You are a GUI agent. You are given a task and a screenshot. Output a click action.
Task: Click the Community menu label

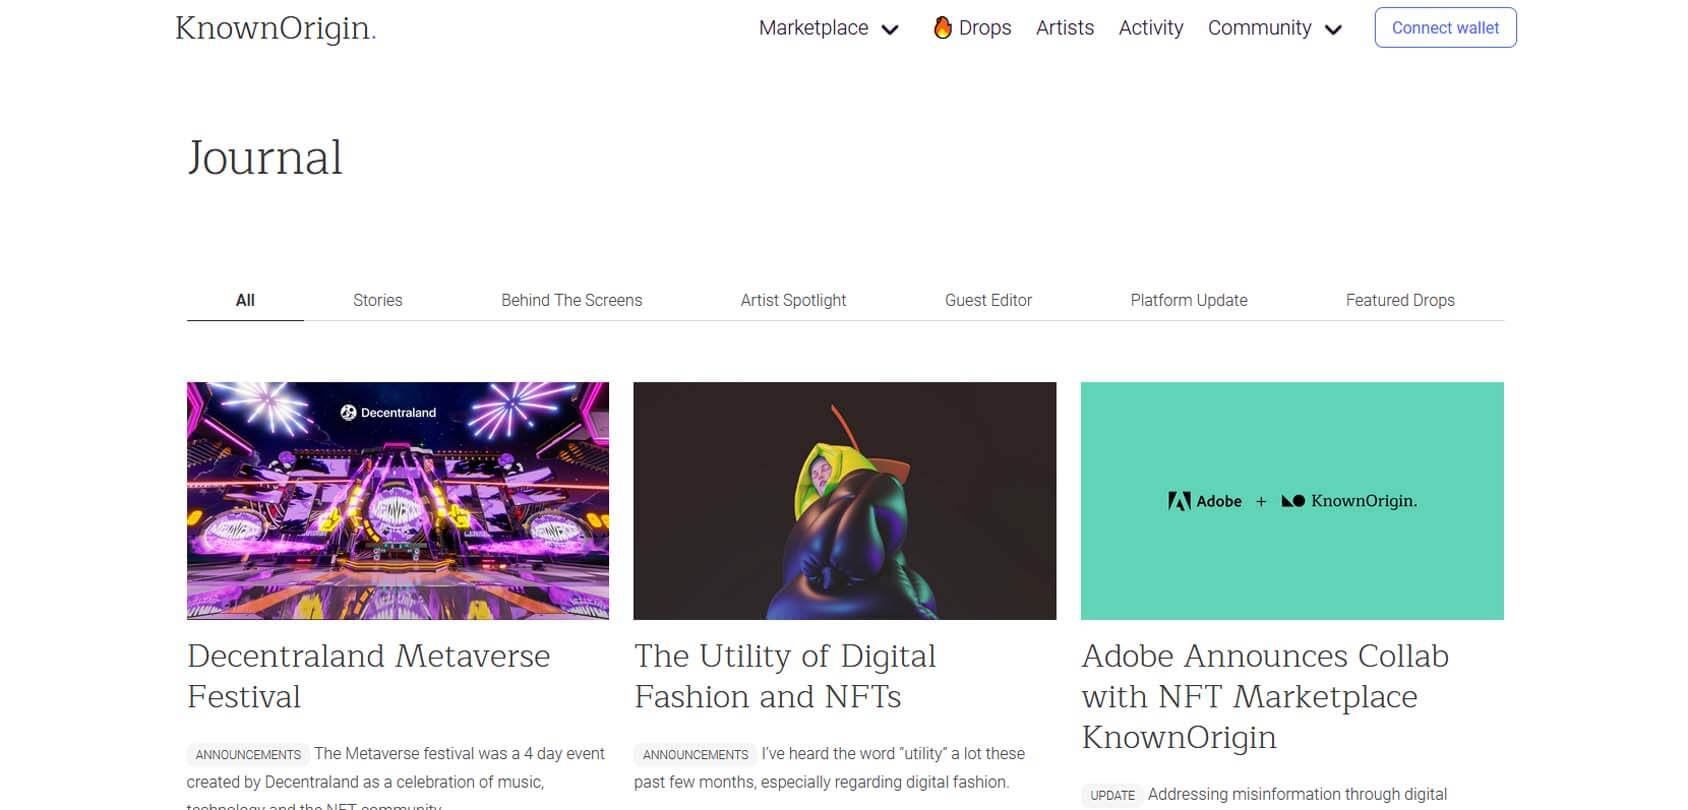(1259, 28)
